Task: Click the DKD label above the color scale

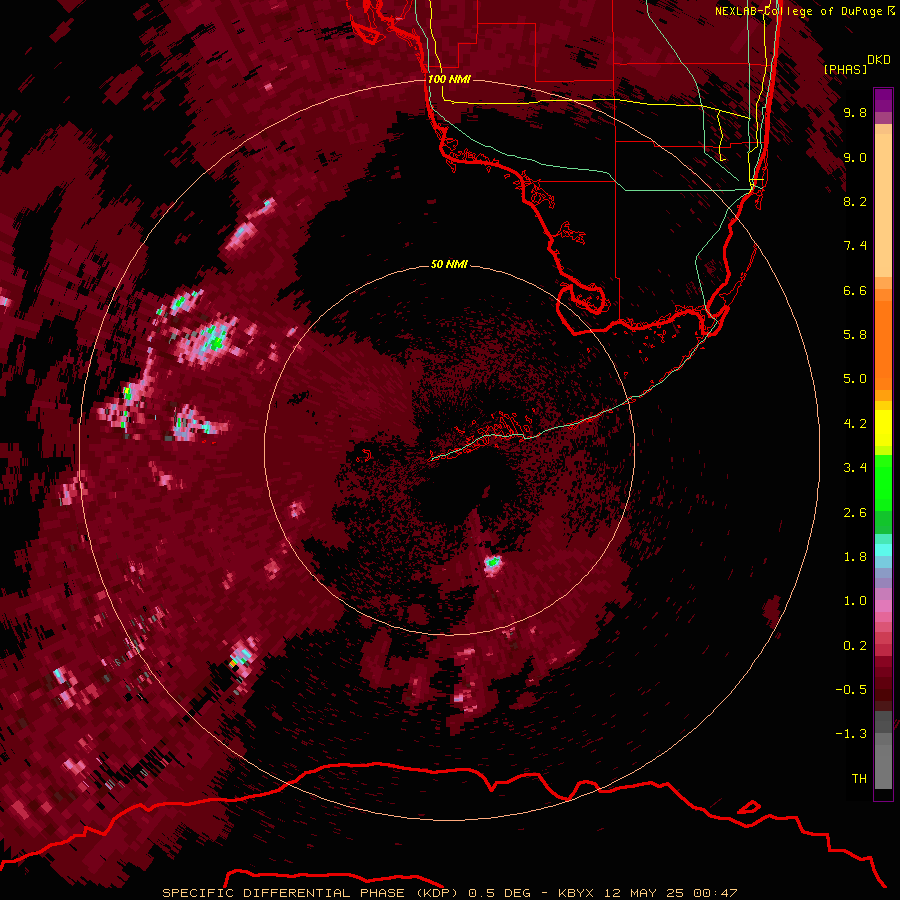Action: [x=879, y=60]
